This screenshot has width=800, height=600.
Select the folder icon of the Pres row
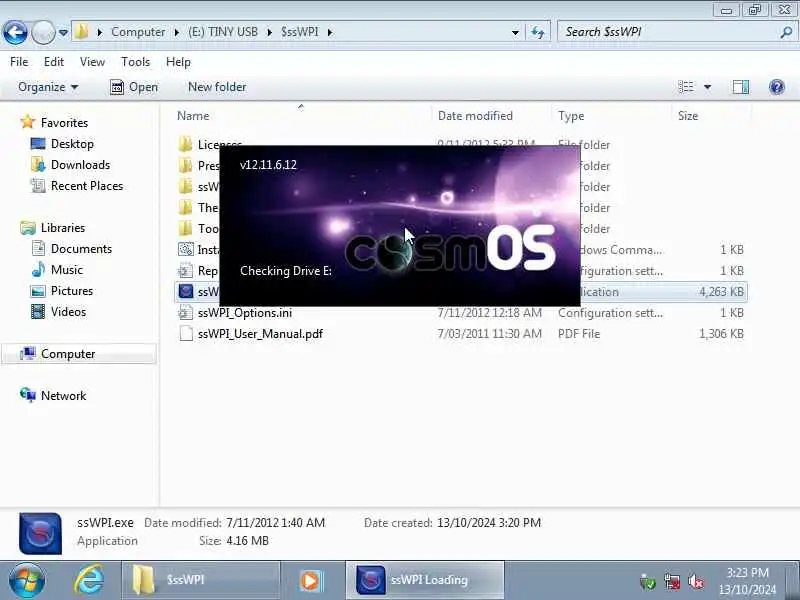pyautogui.click(x=186, y=165)
